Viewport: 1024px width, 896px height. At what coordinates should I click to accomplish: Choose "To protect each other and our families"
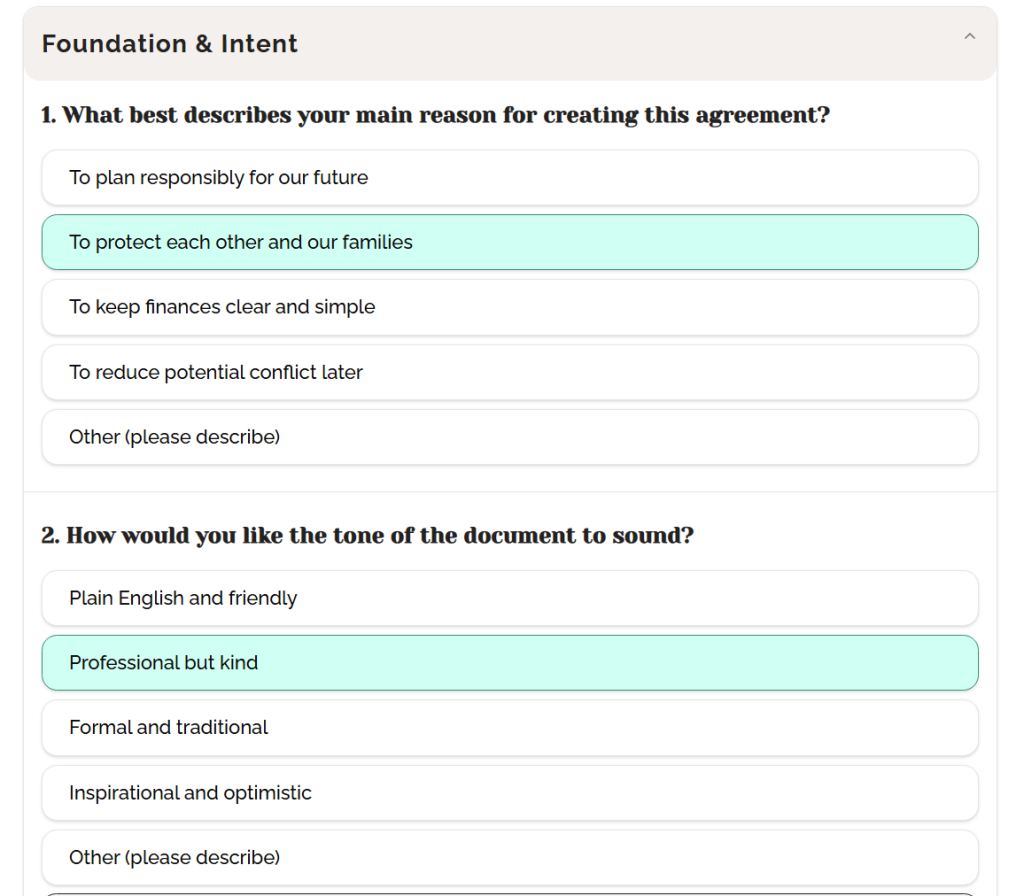point(509,242)
